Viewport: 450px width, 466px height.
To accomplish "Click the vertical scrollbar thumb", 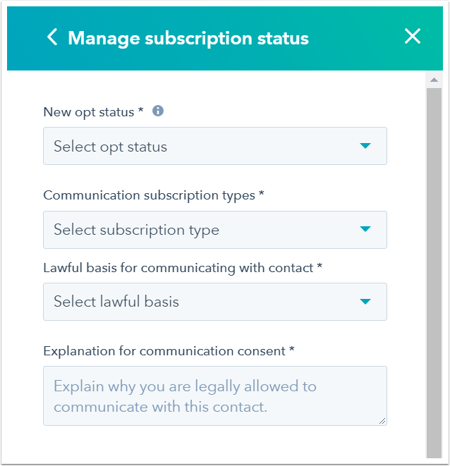I will tap(434, 273).
